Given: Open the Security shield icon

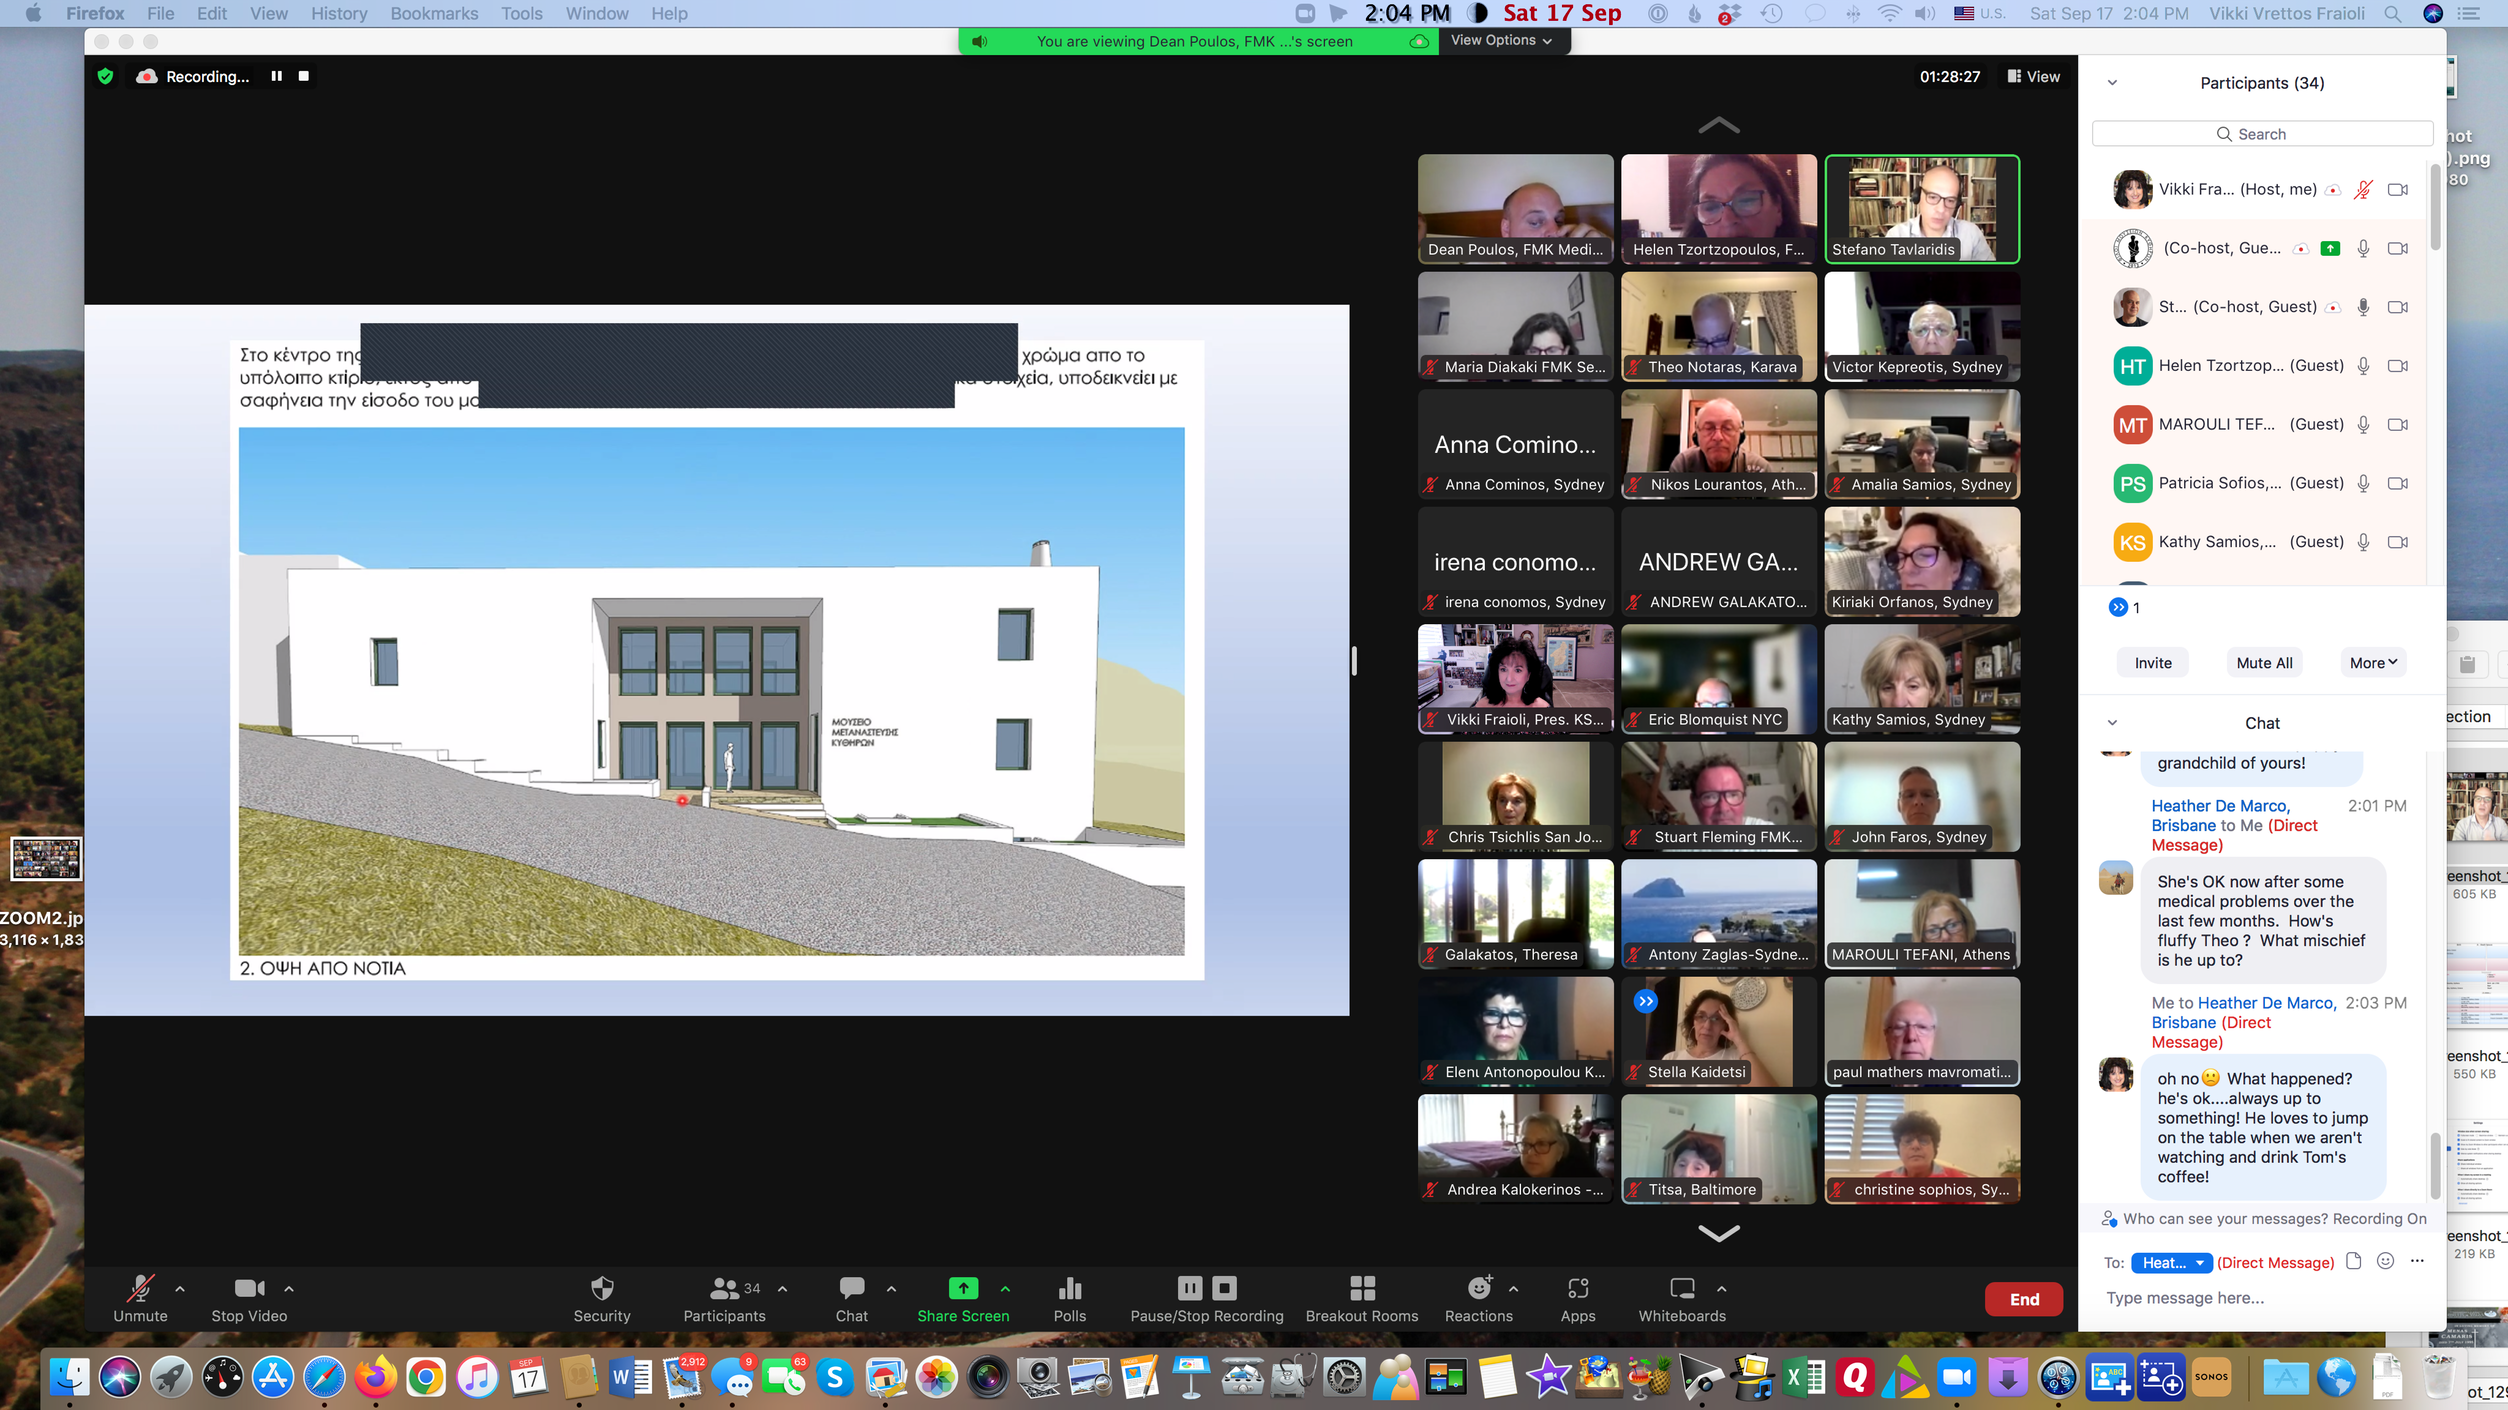Looking at the screenshot, I should [601, 1288].
